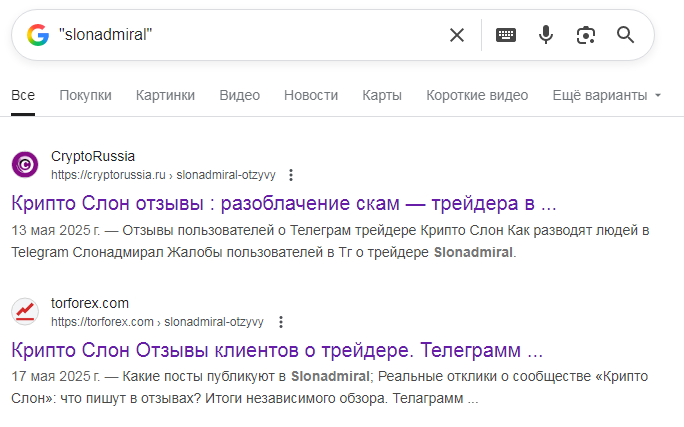Open result "Крипто Слон отзывы : разоблачение скам"
Image resolution: width=684 pixels, height=427 pixels.
click(x=284, y=203)
